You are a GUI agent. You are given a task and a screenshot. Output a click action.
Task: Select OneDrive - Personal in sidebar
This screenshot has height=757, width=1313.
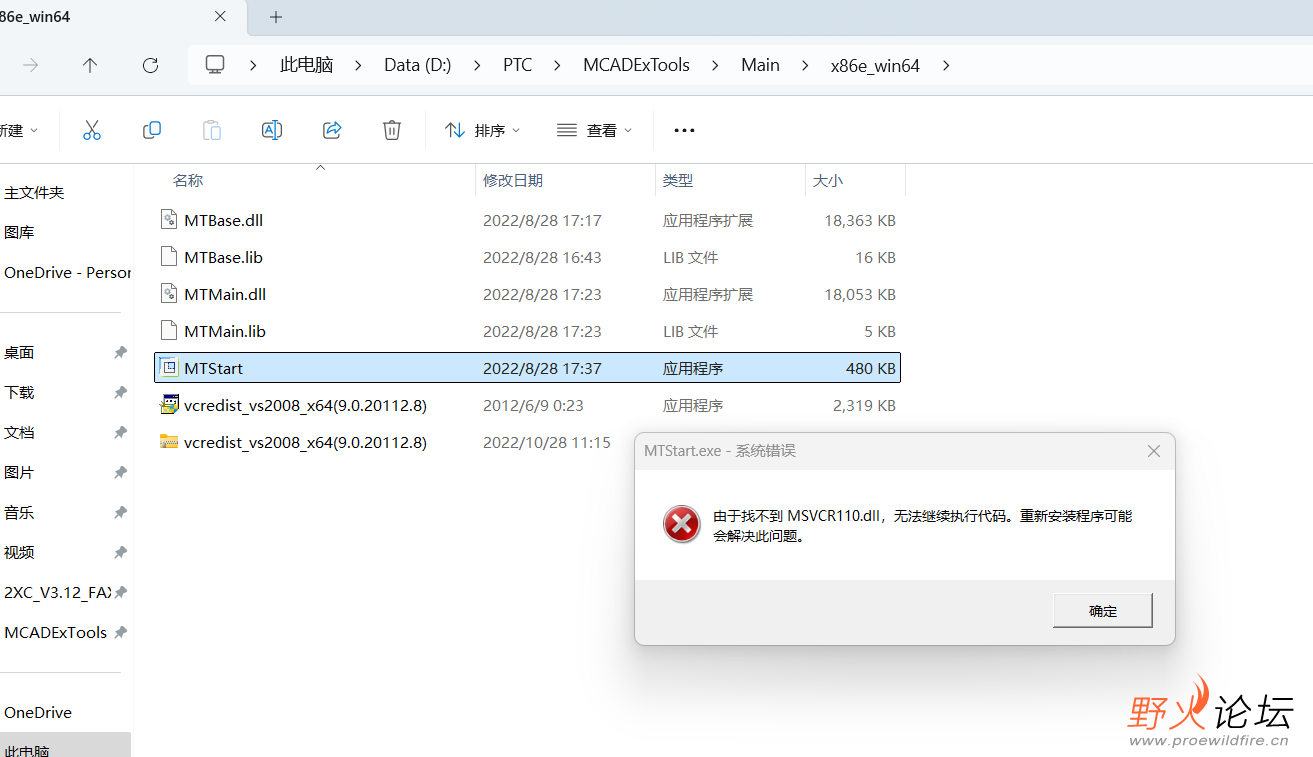(65, 272)
